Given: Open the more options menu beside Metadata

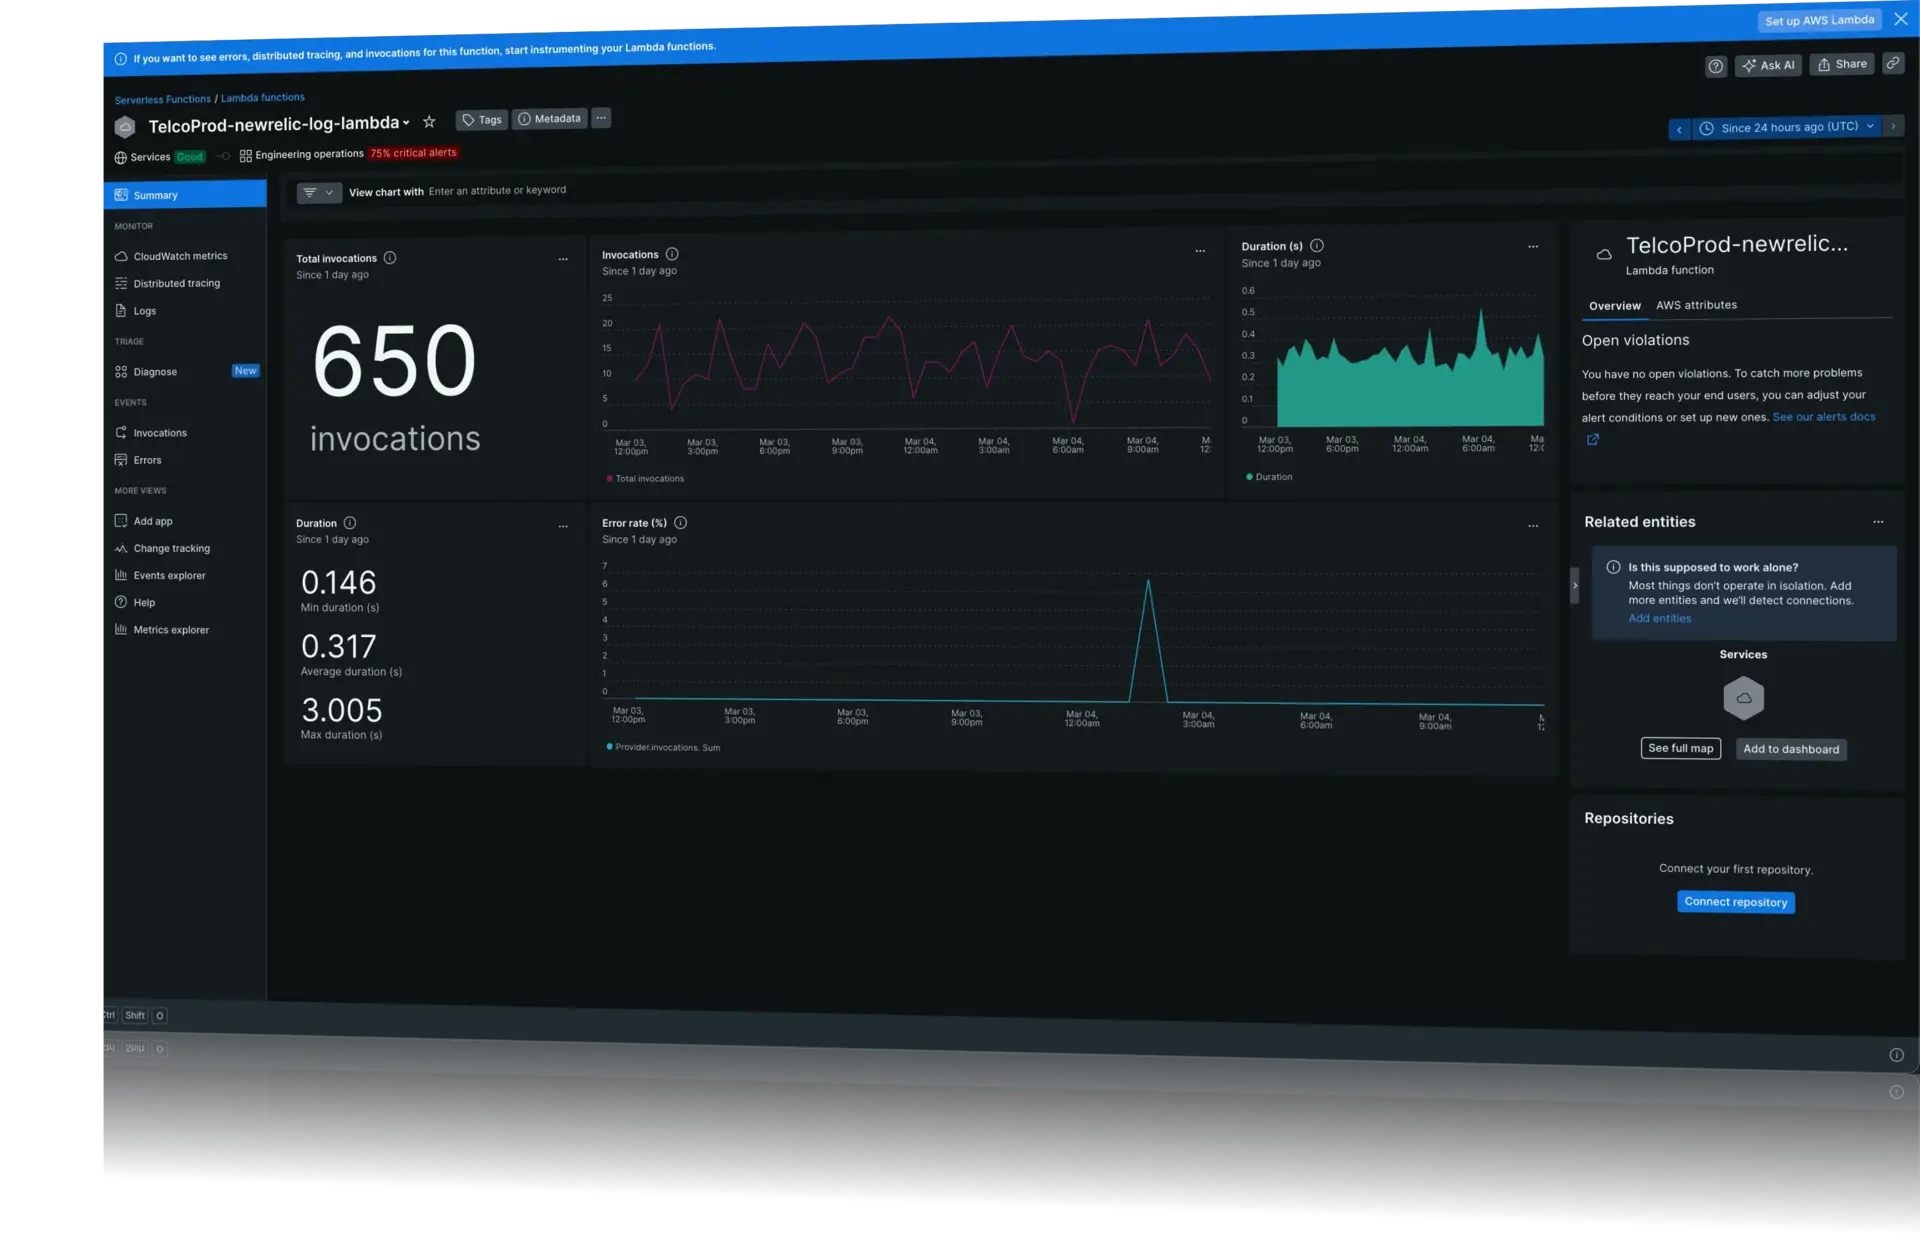Looking at the screenshot, I should point(600,118).
